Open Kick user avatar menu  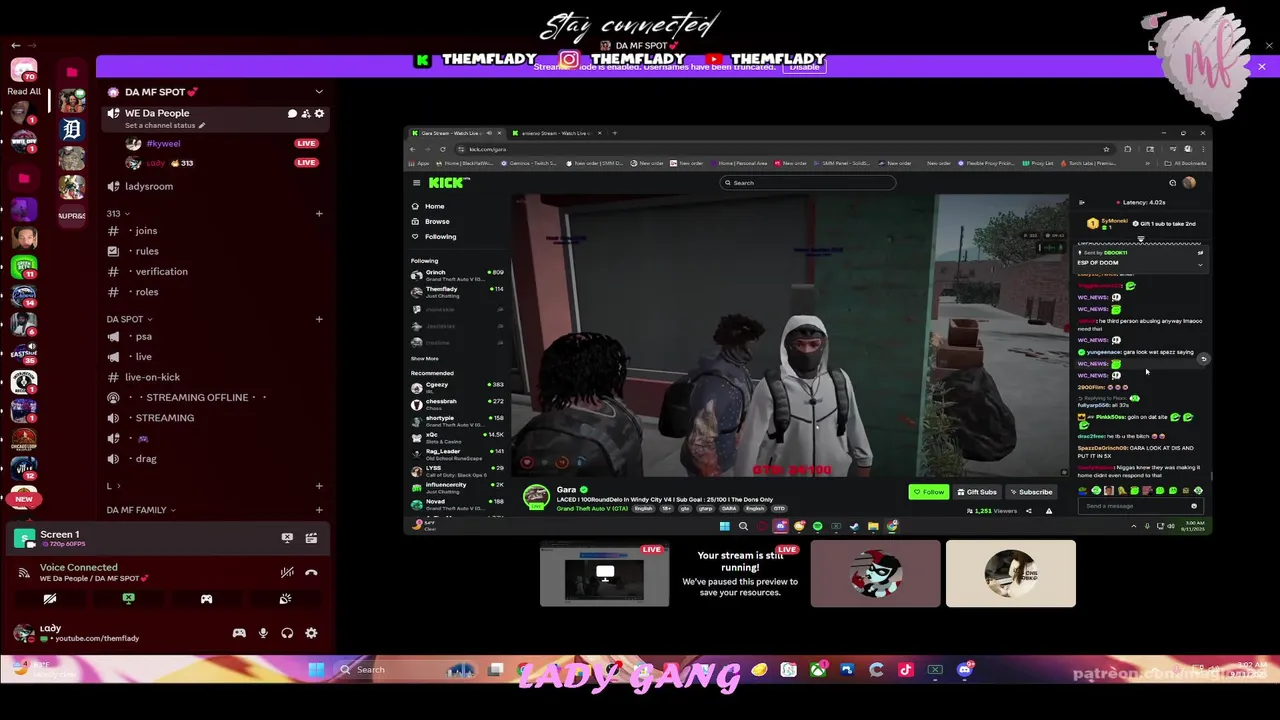pyautogui.click(x=1189, y=183)
